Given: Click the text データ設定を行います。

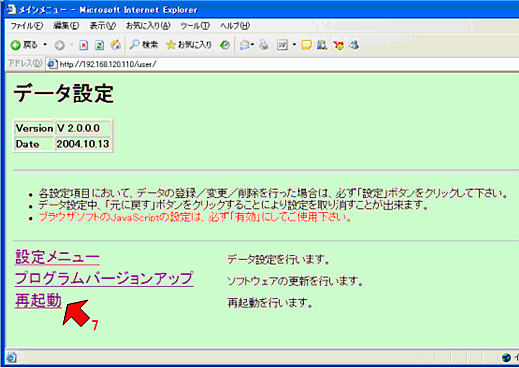Looking at the screenshot, I should tap(279, 259).
